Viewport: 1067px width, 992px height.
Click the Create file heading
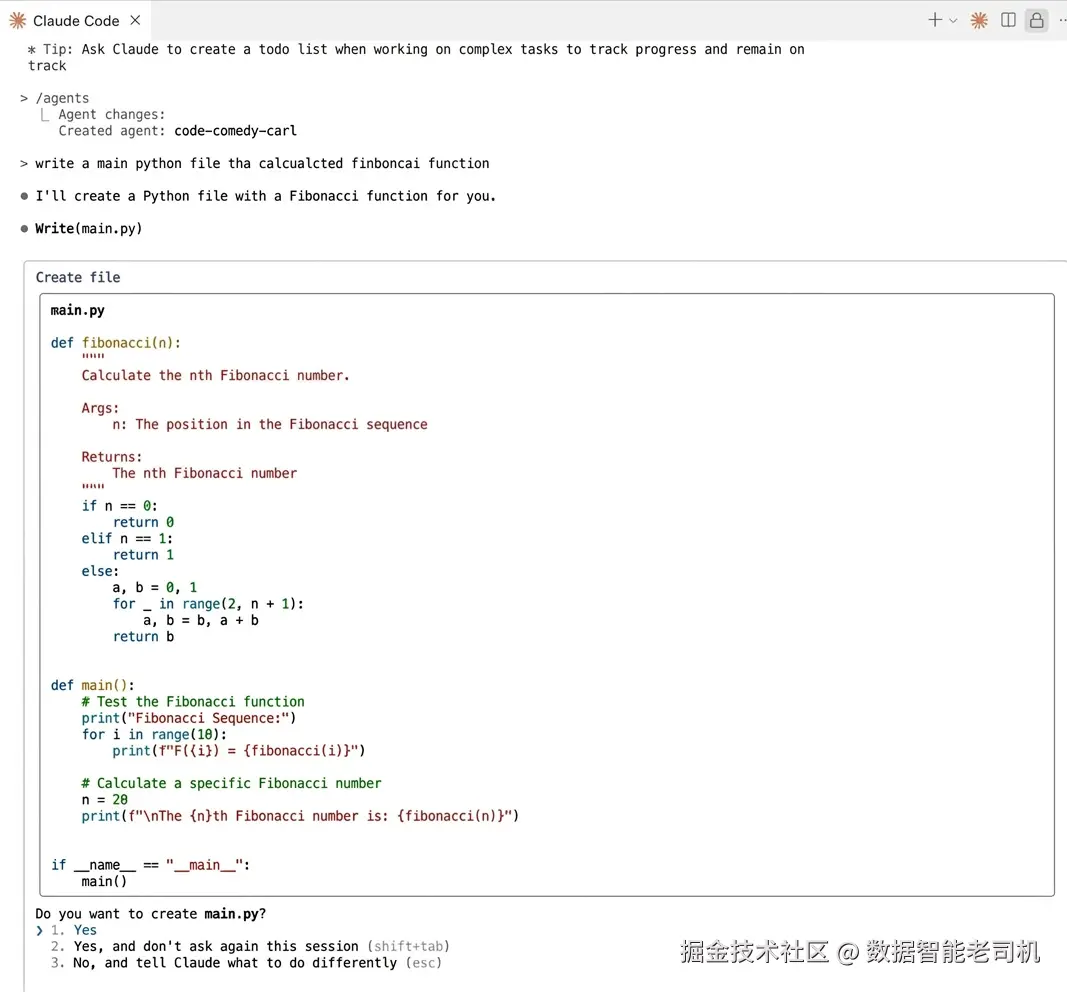(78, 278)
